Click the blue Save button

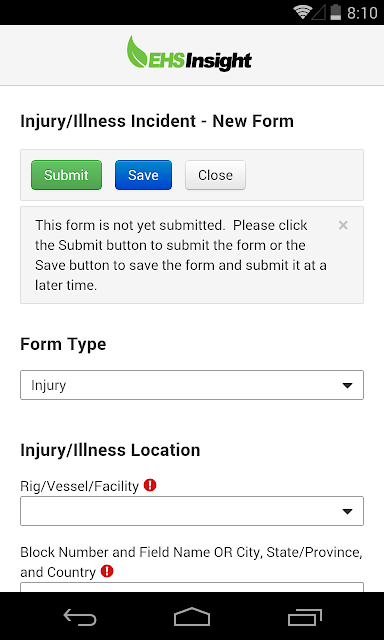(143, 175)
